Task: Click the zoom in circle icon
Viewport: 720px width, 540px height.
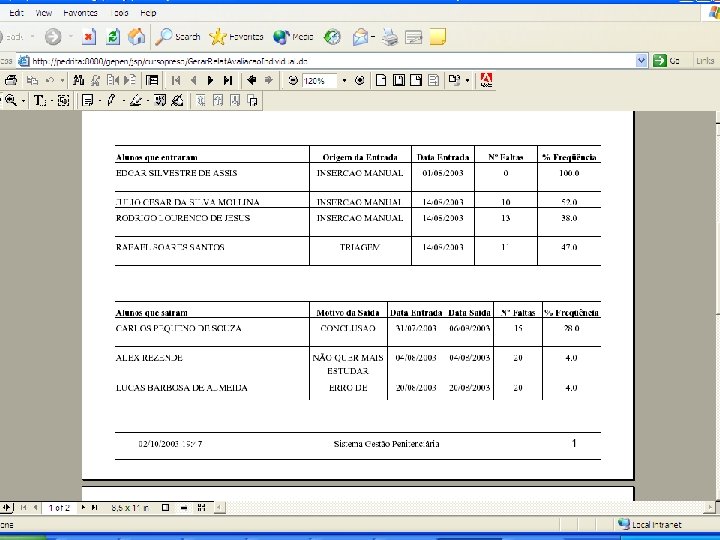Action: pos(360,81)
